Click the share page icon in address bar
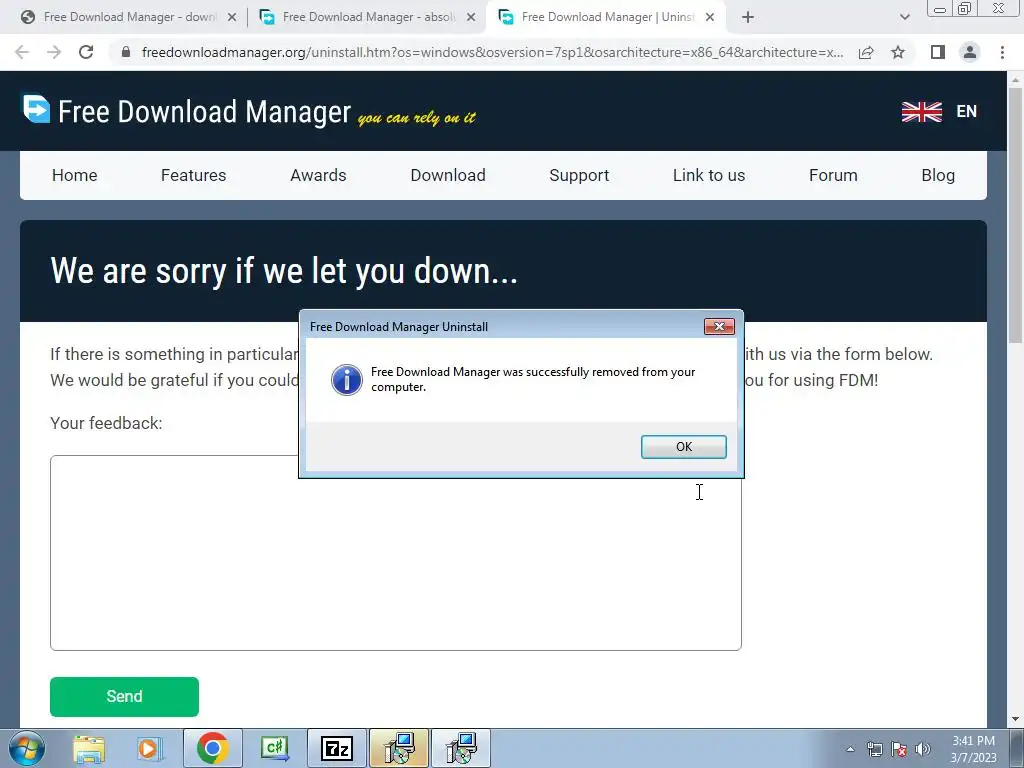The width and height of the screenshot is (1024, 768). (x=866, y=52)
